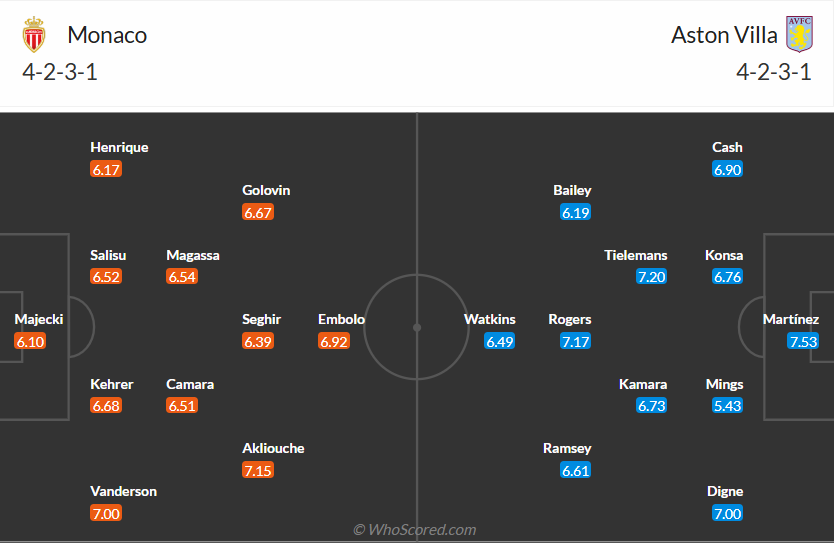
Task: Click the Aston Villa club crest icon
Action: coord(798,35)
